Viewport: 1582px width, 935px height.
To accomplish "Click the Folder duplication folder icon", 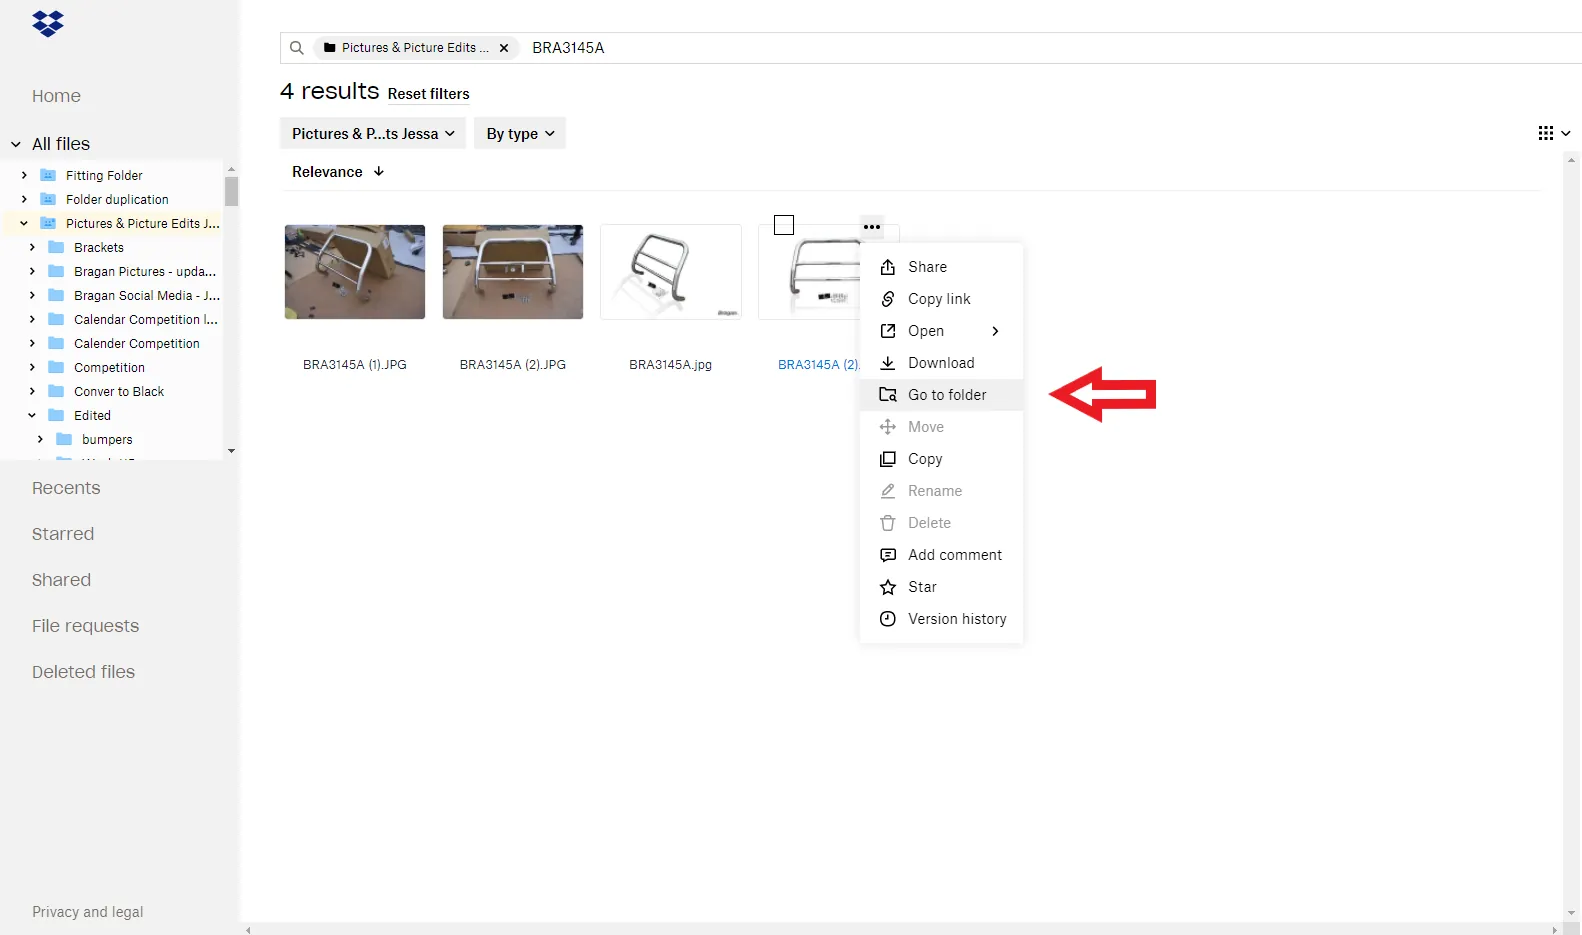I will click(x=48, y=199).
